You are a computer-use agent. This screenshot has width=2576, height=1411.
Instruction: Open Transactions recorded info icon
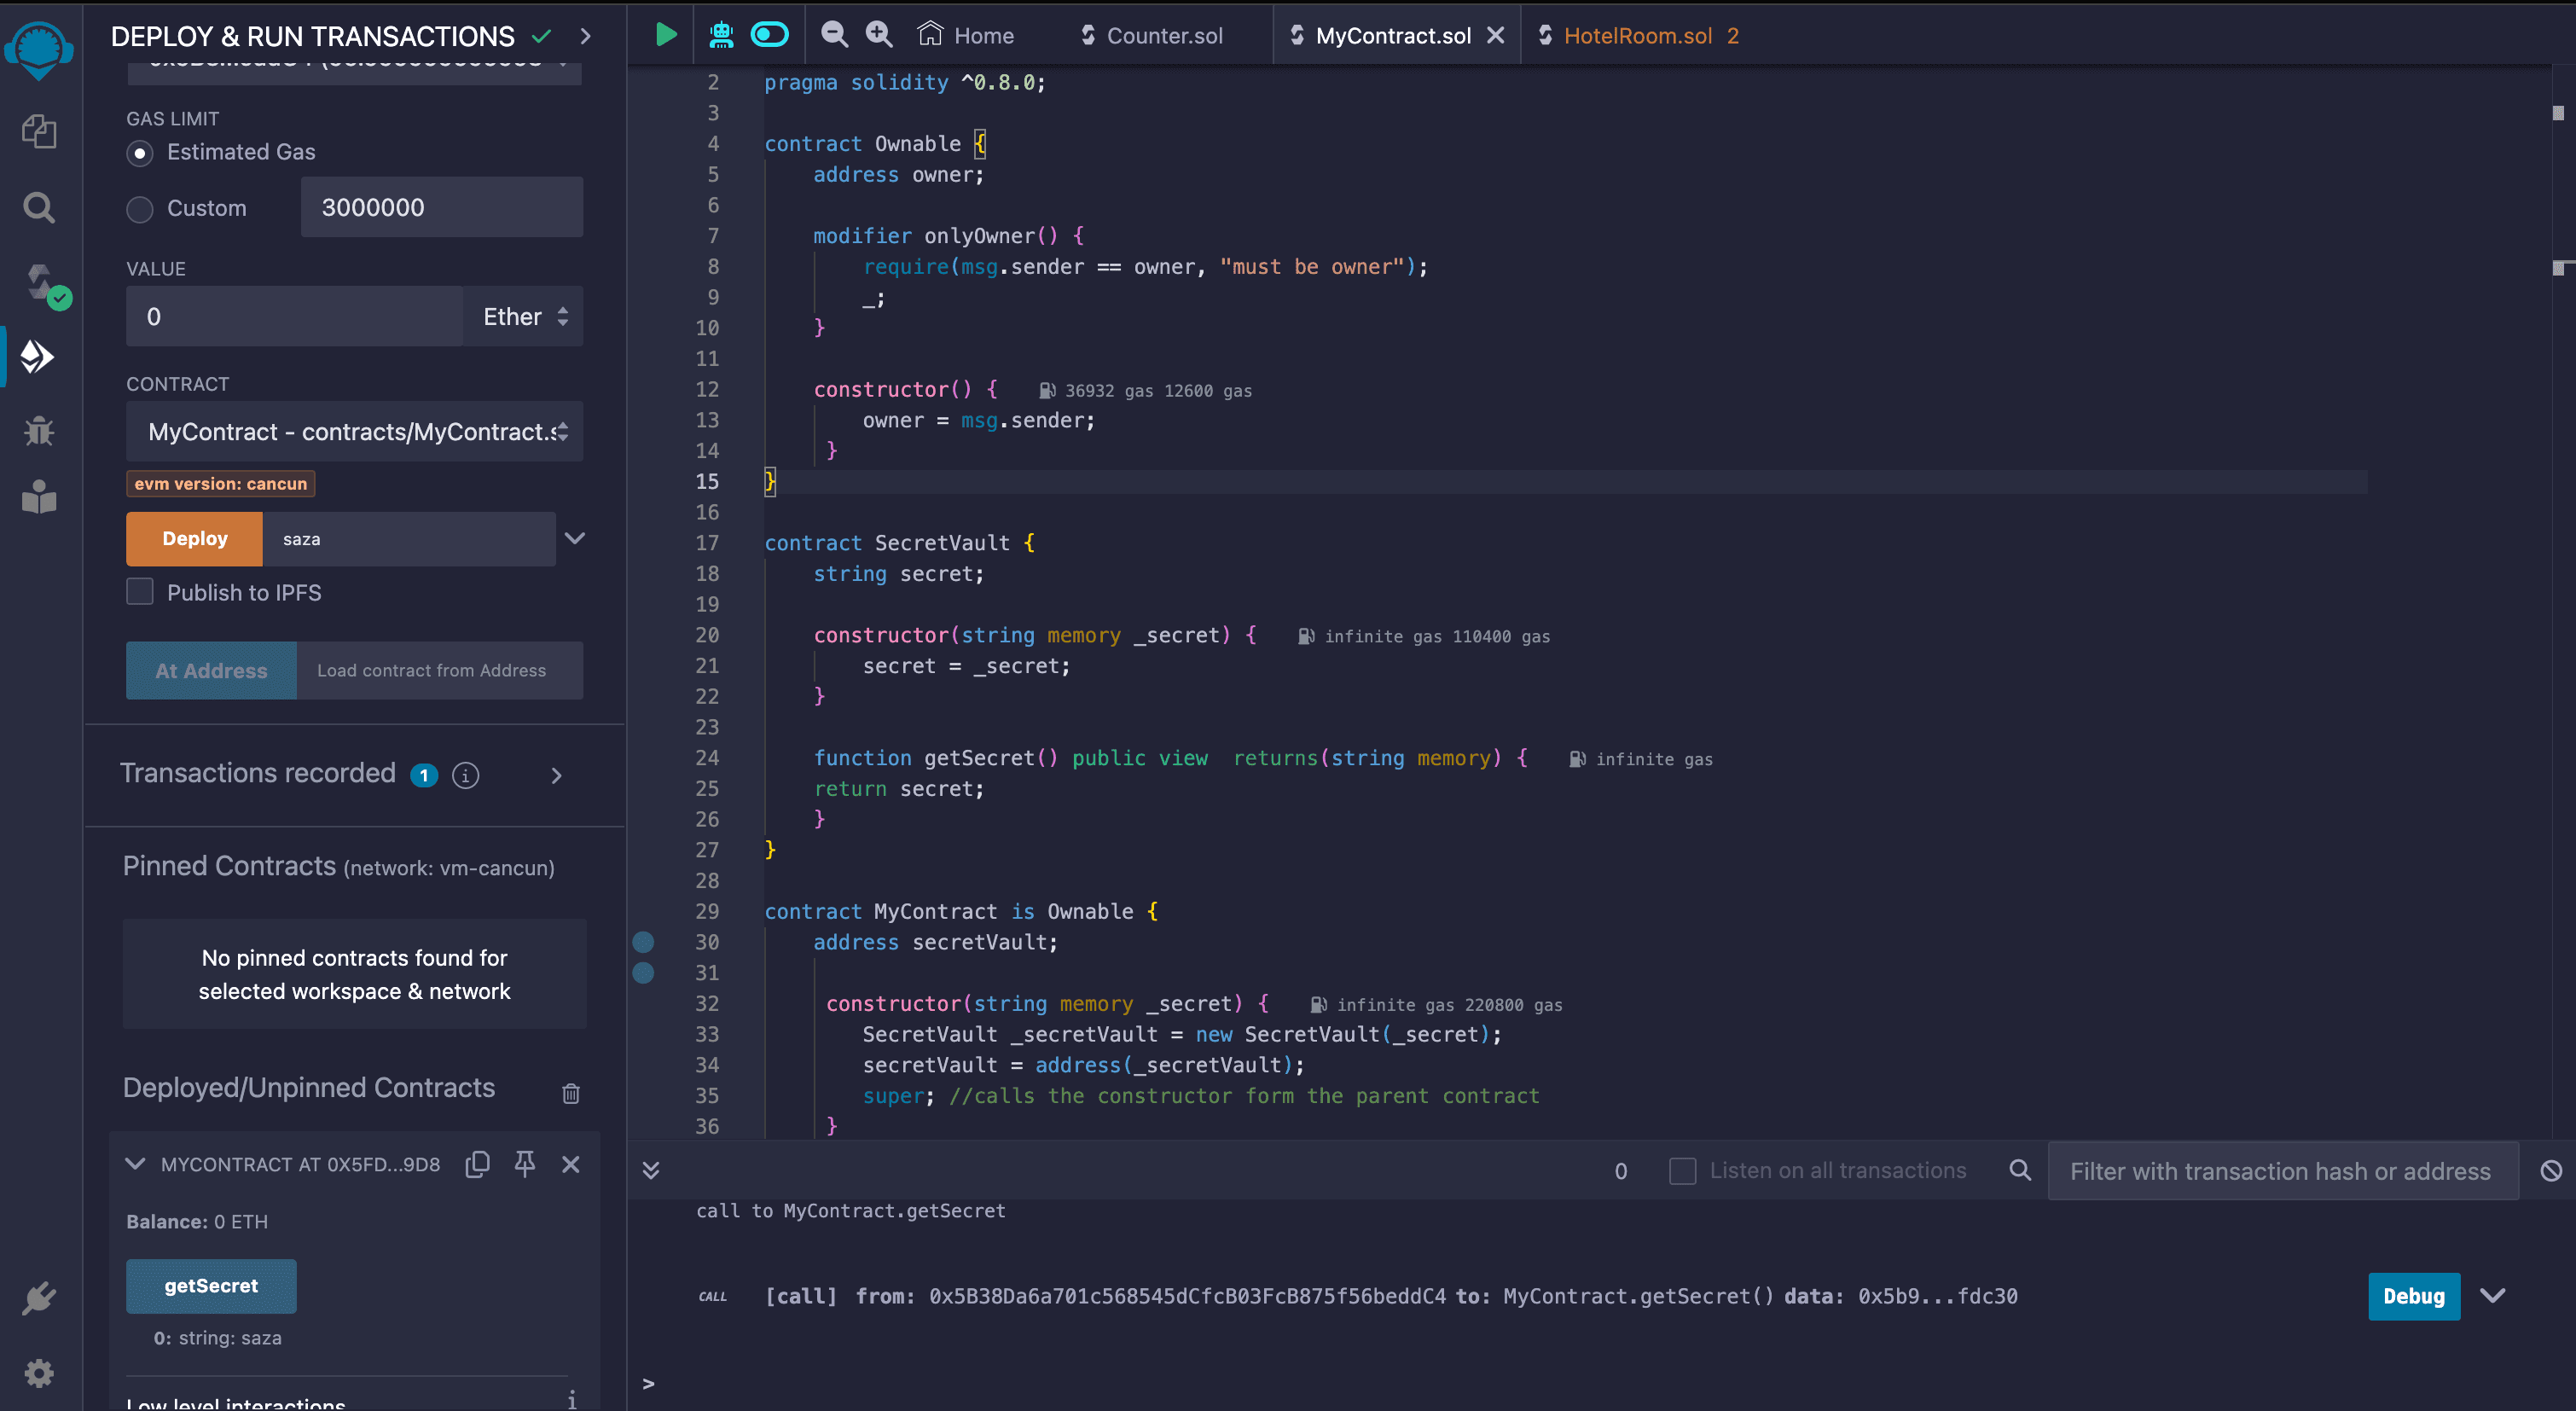[466, 775]
